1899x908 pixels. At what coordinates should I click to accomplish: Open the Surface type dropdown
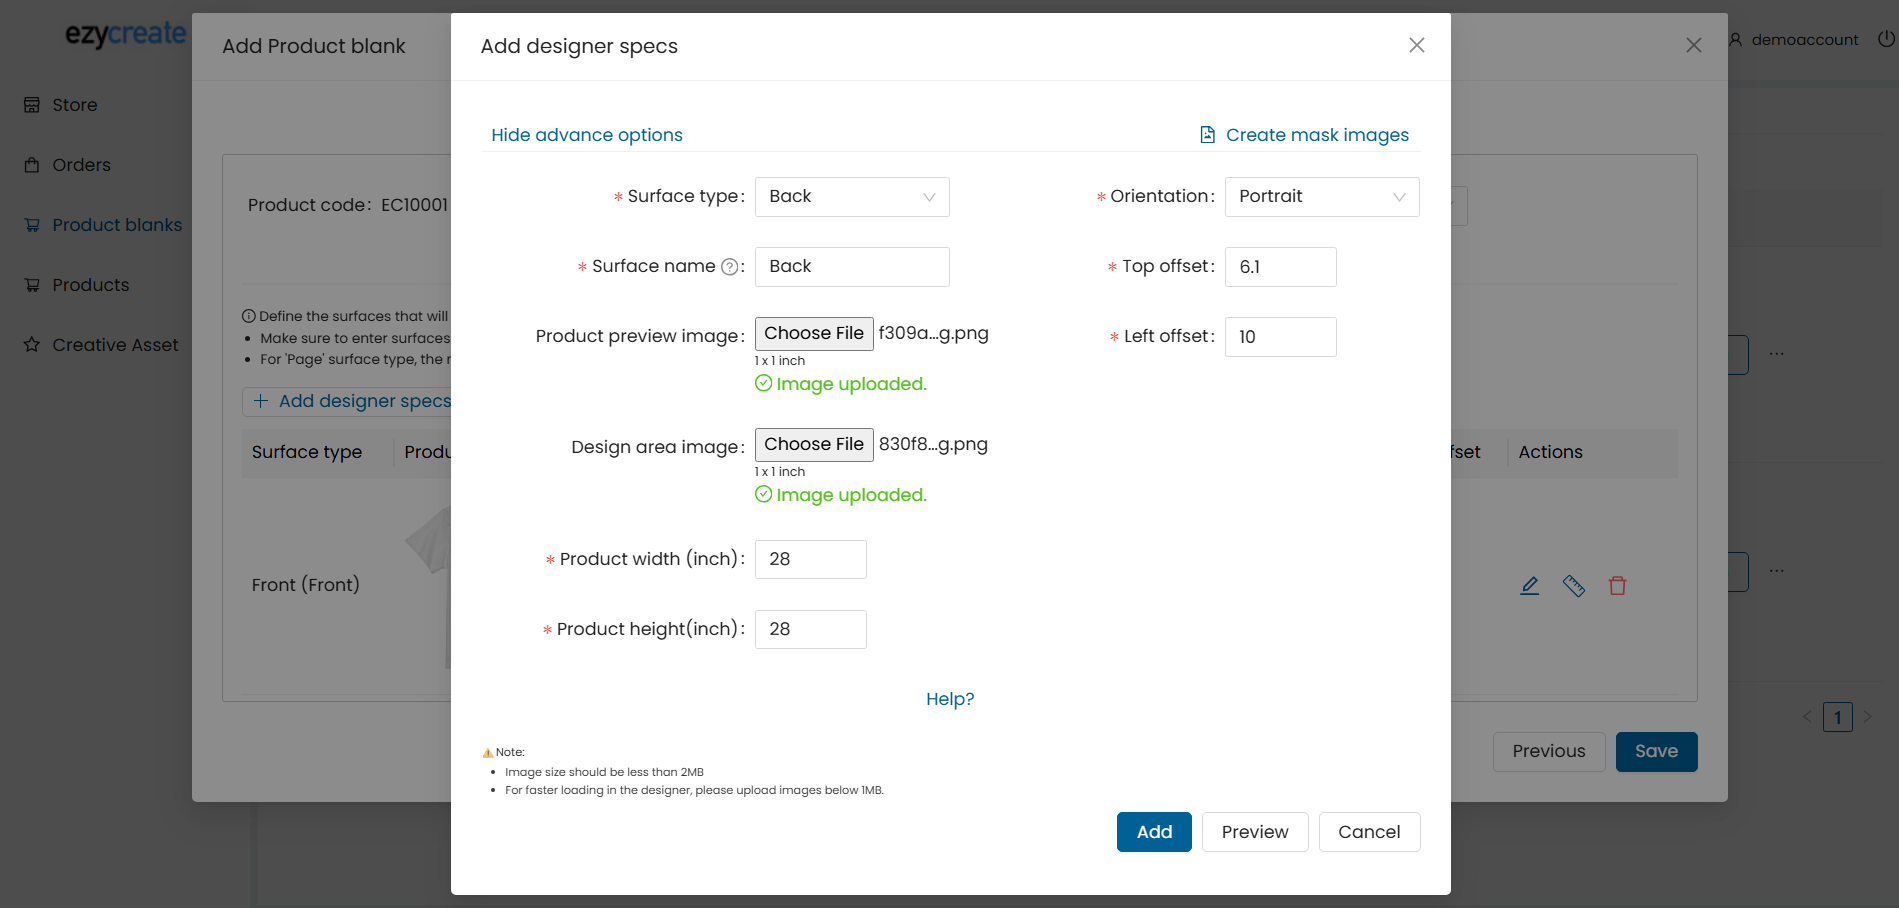(851, 197)
